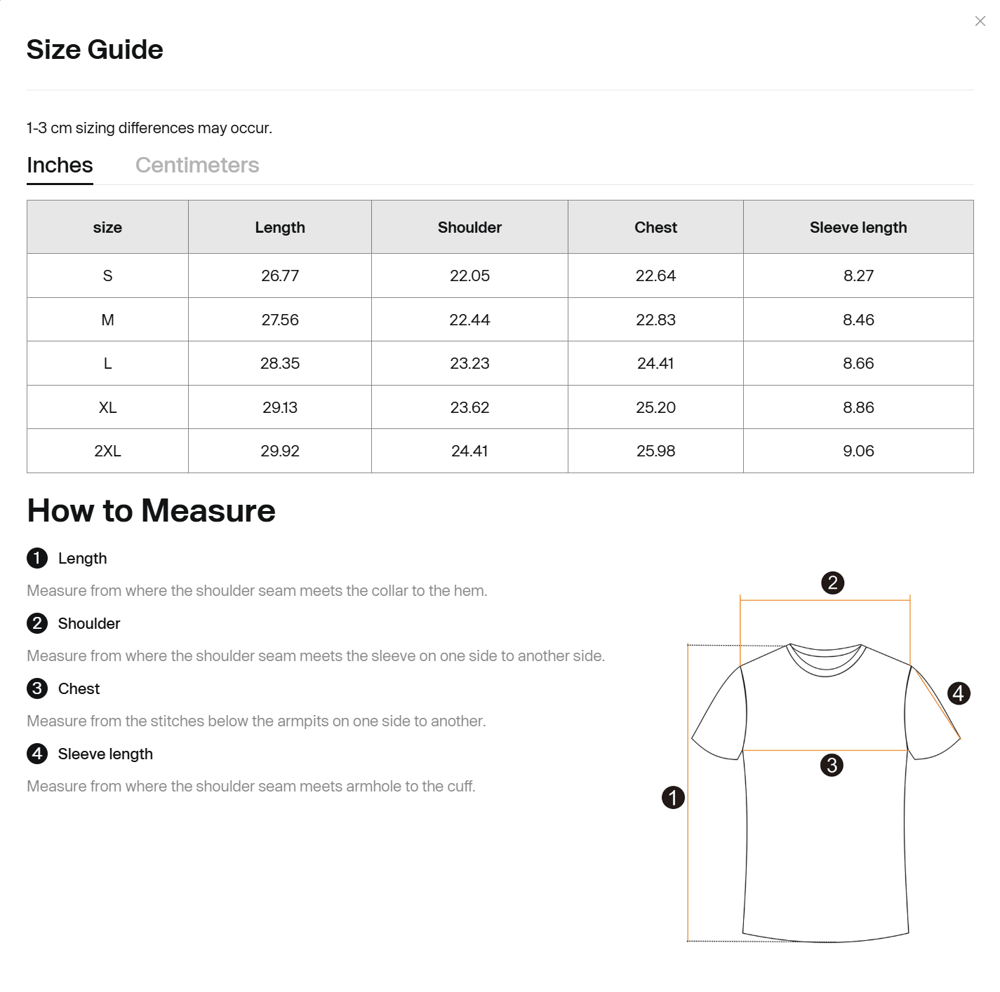This screenshot has width=1000, height=992.
Task: Select the 2XL size row label
Action: 107,451
